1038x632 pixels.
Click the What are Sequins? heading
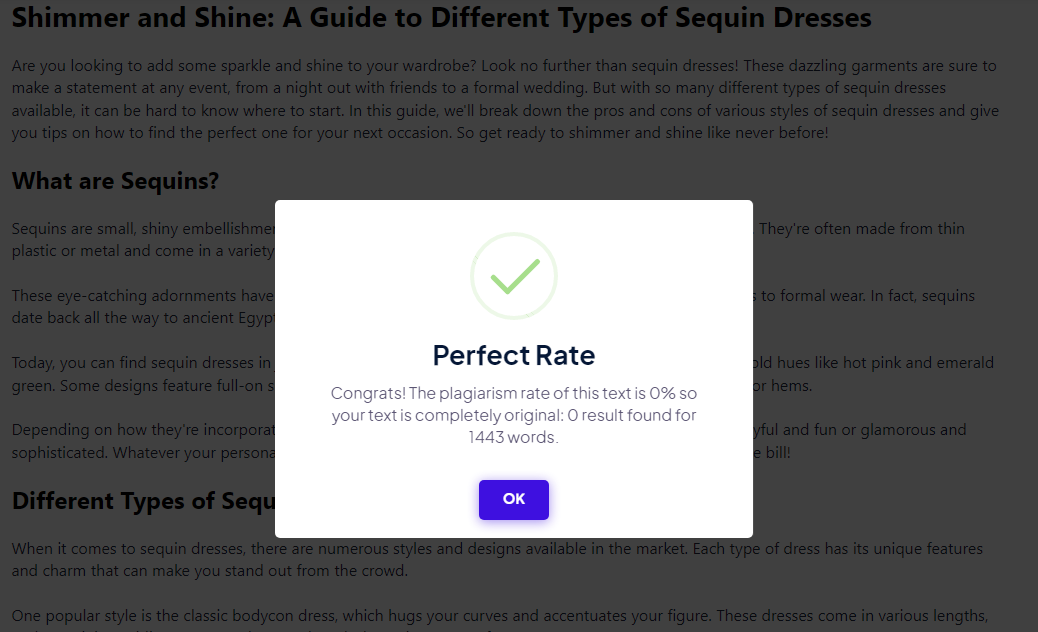click(x=115, y=181)
